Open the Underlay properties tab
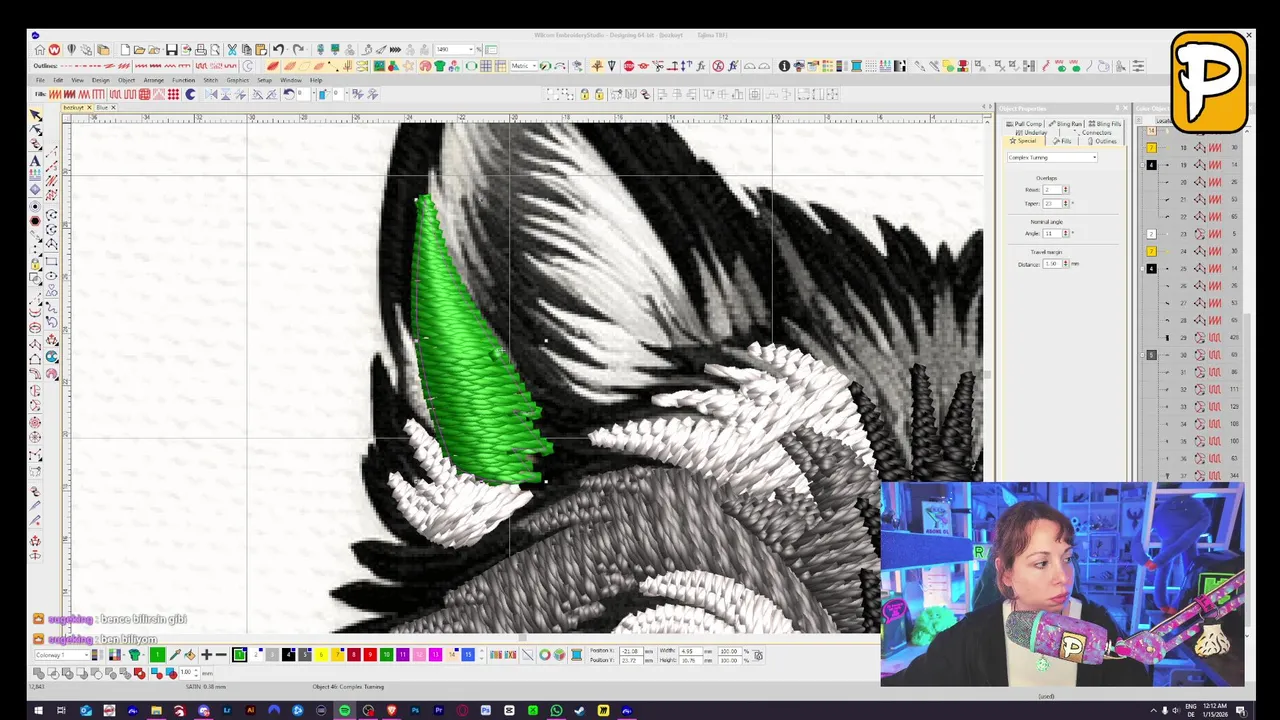Viewport: 1280px width, 720px height. click(1032, 133)
